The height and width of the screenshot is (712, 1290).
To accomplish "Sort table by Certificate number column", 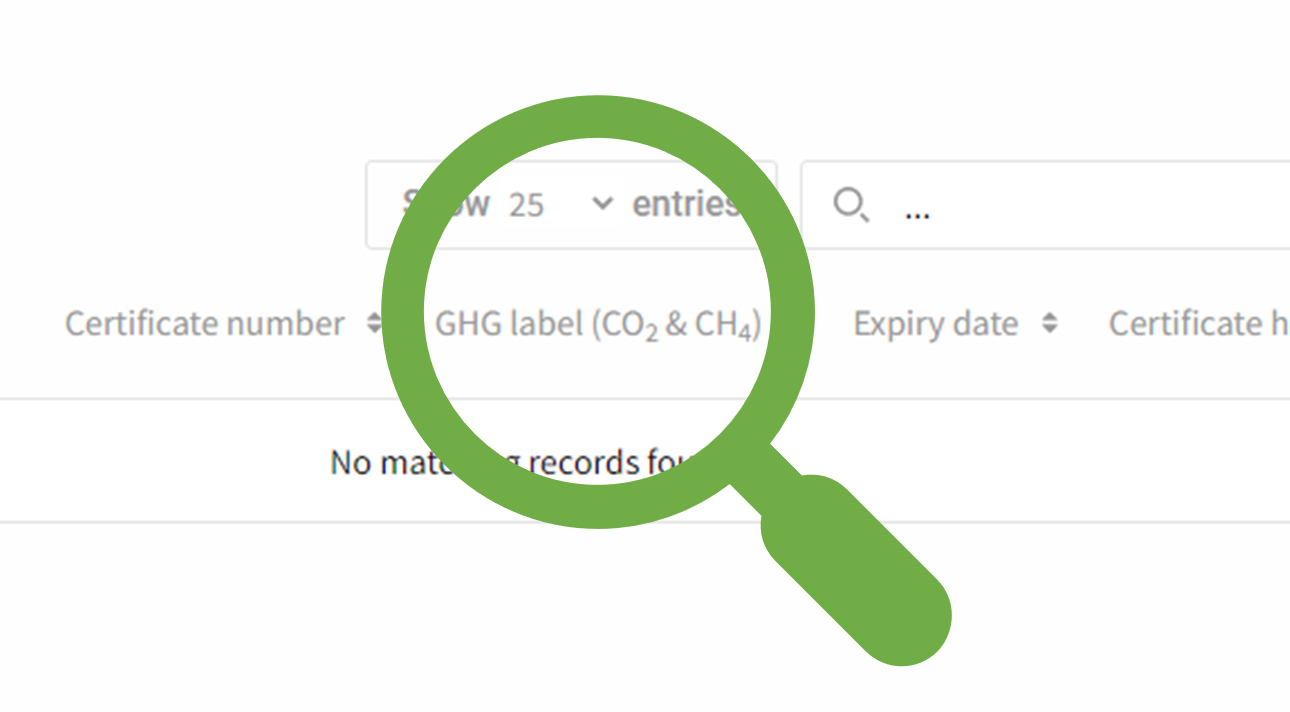I will tap(205, 324).
